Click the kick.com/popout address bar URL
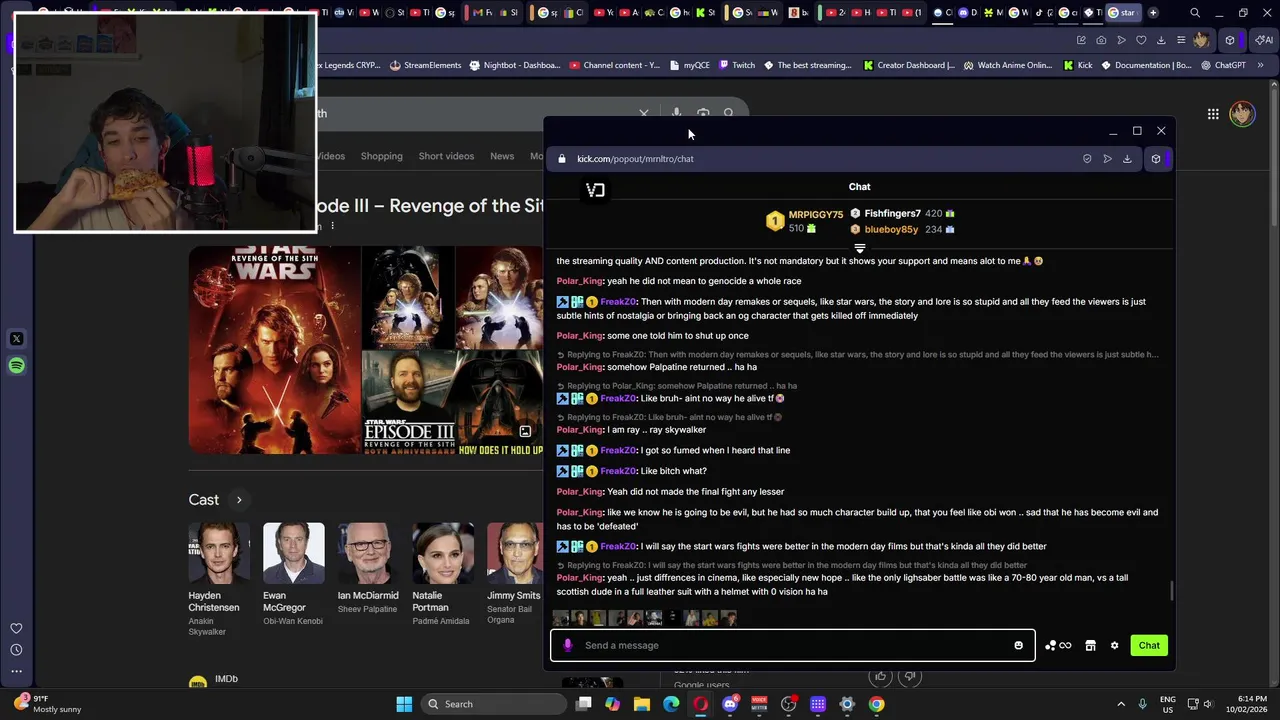Image resolution: width=1280 pixels, height=720 pixels. tap(635, 159)
